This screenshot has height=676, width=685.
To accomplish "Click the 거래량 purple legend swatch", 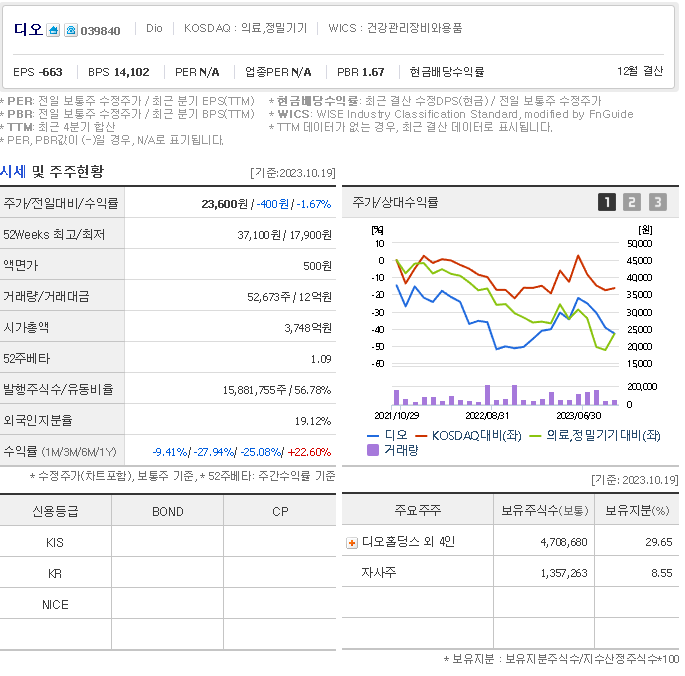I will coord(373,450).
